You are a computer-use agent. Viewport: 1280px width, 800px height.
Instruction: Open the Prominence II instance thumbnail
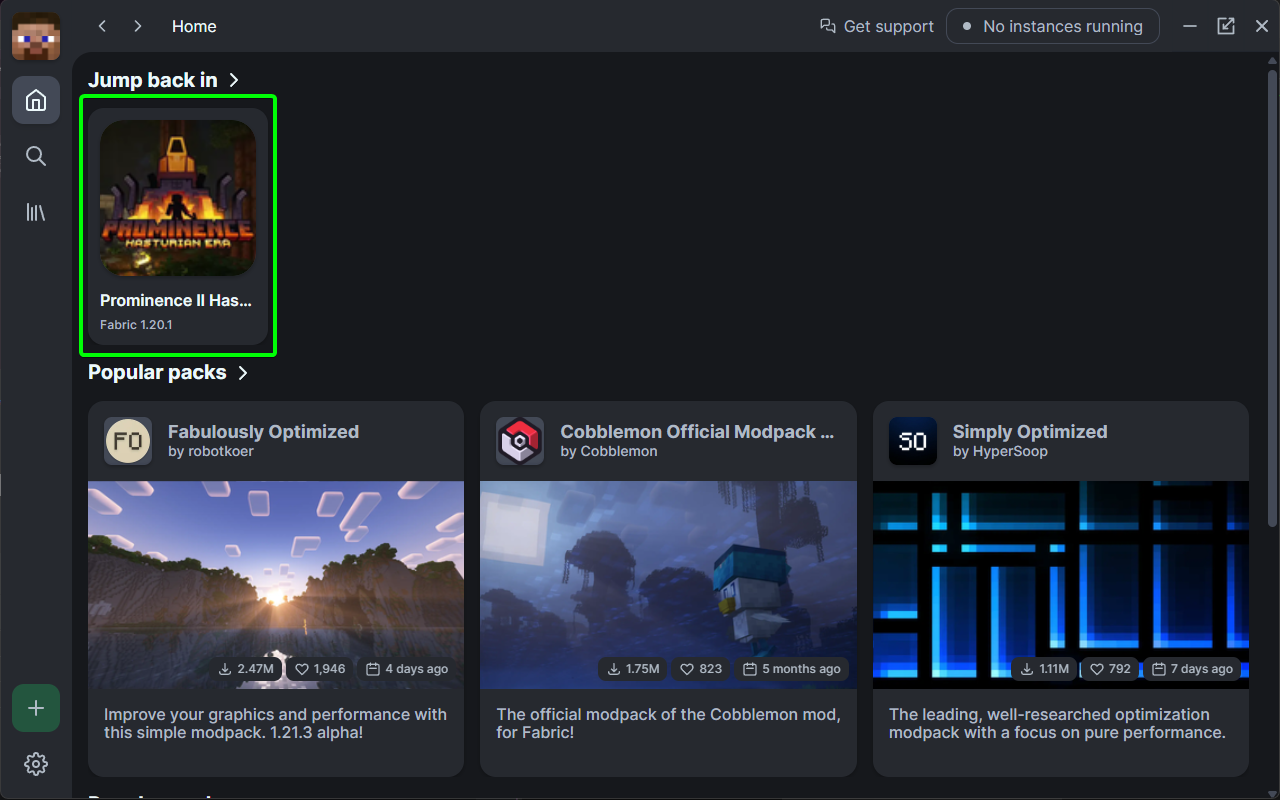pos(178,198)
